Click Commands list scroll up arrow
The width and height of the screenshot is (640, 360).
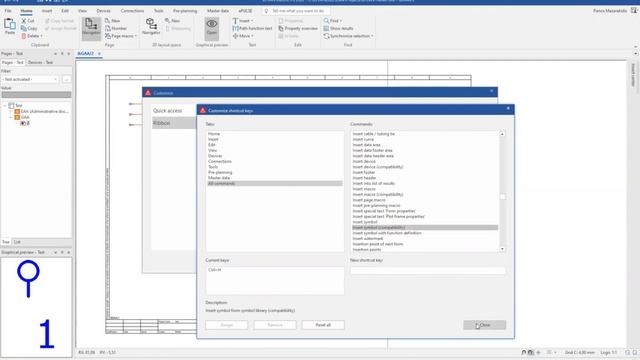(x=502, y=134)
